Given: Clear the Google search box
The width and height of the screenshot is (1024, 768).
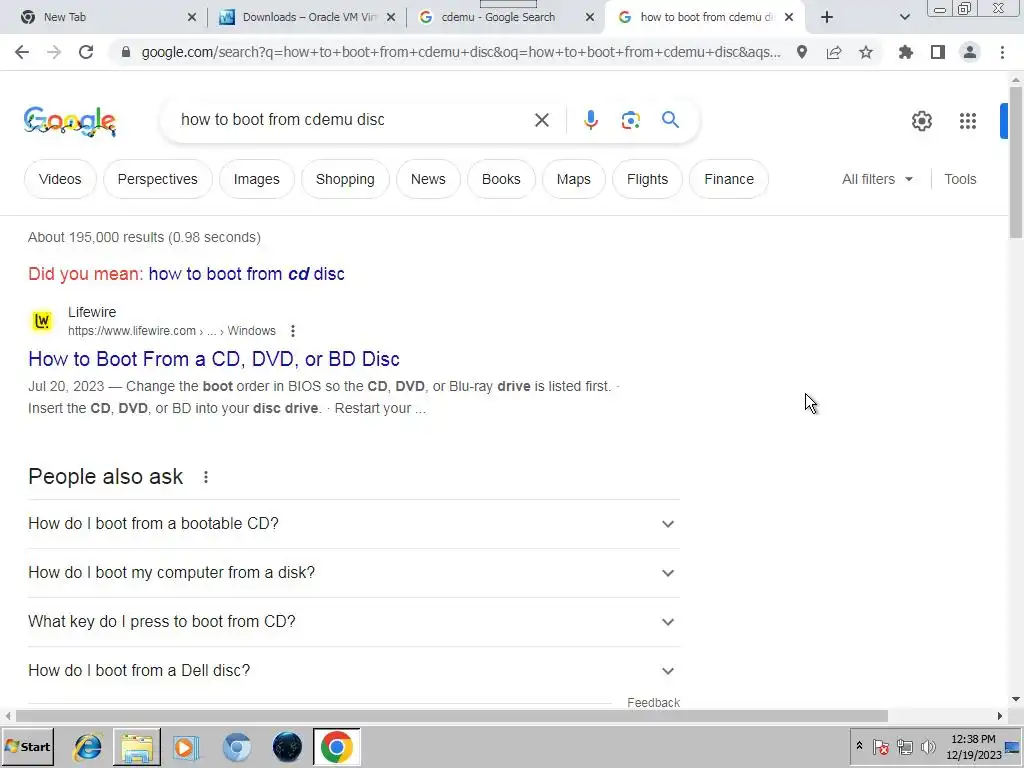Looking at the screenshot, I should 541,120.
